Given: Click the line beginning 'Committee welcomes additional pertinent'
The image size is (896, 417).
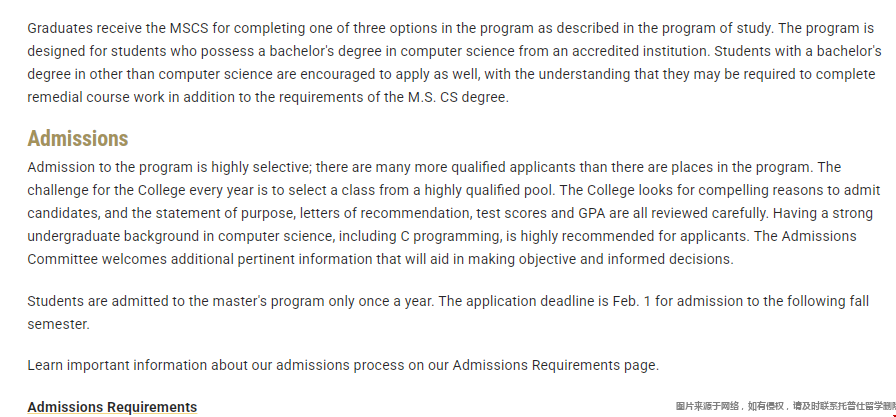Looking at the screenshot, I should (x=380, y=259).
